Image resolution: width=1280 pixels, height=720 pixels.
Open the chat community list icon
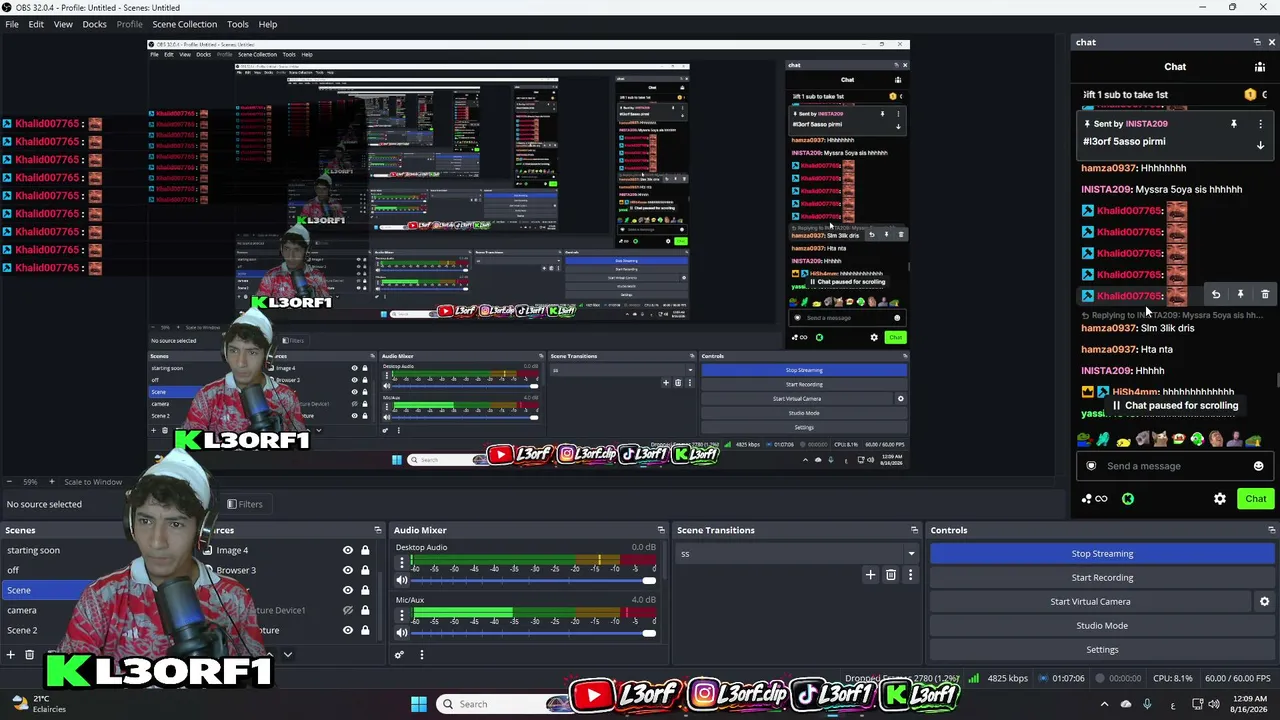[x=1260, y=67]
